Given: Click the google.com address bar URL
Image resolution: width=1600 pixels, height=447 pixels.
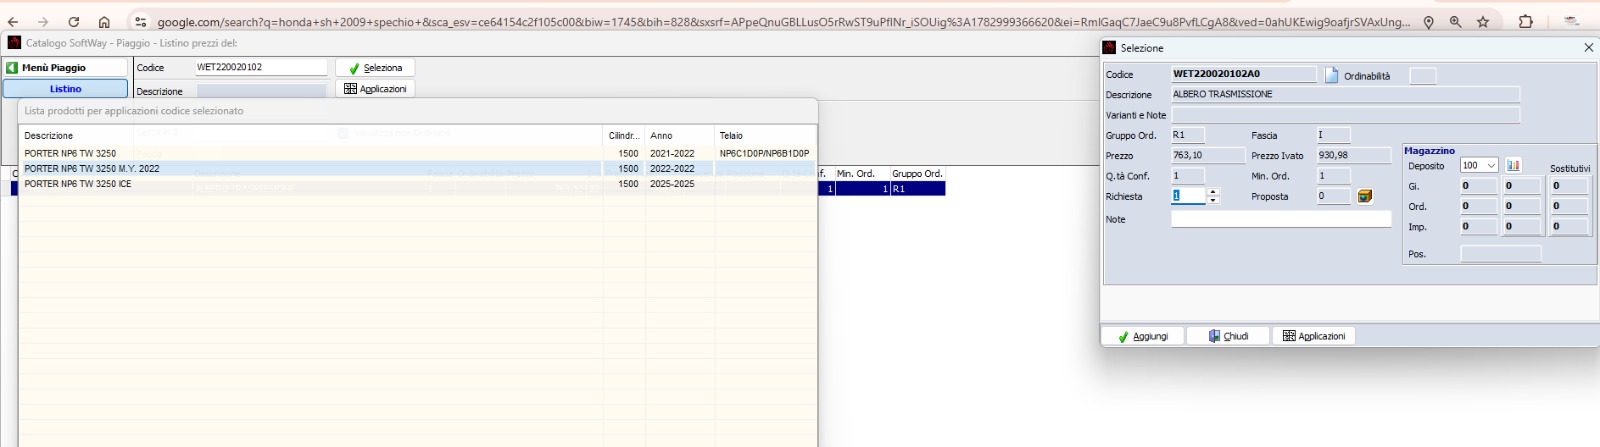Looking at the screenshot, I should [783, 21].
